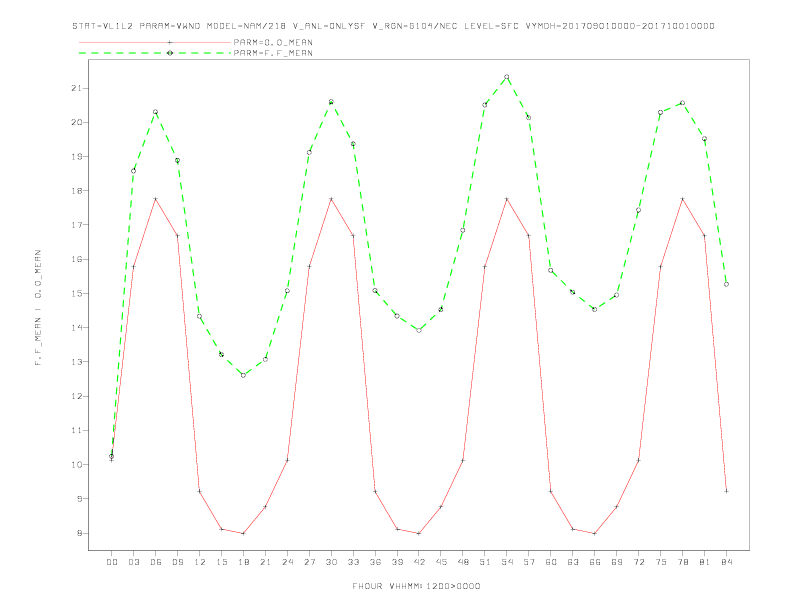Click x-axis tick label 63
Image resolution: width=792 pixels, height=612 pixels.
coord(573,562)
